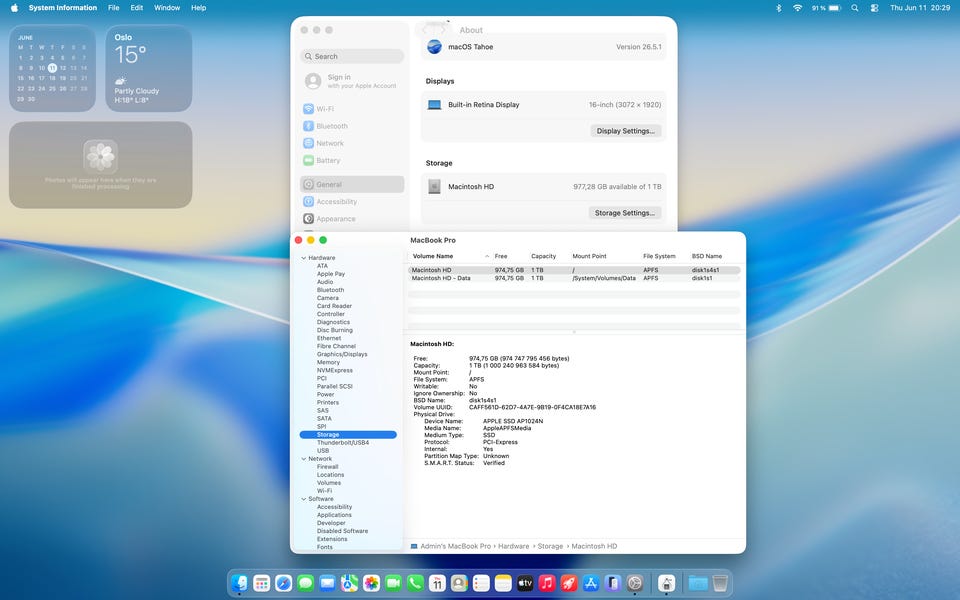Open the System Information app menu
Screen dimensions: 960x600
(62, 8)
